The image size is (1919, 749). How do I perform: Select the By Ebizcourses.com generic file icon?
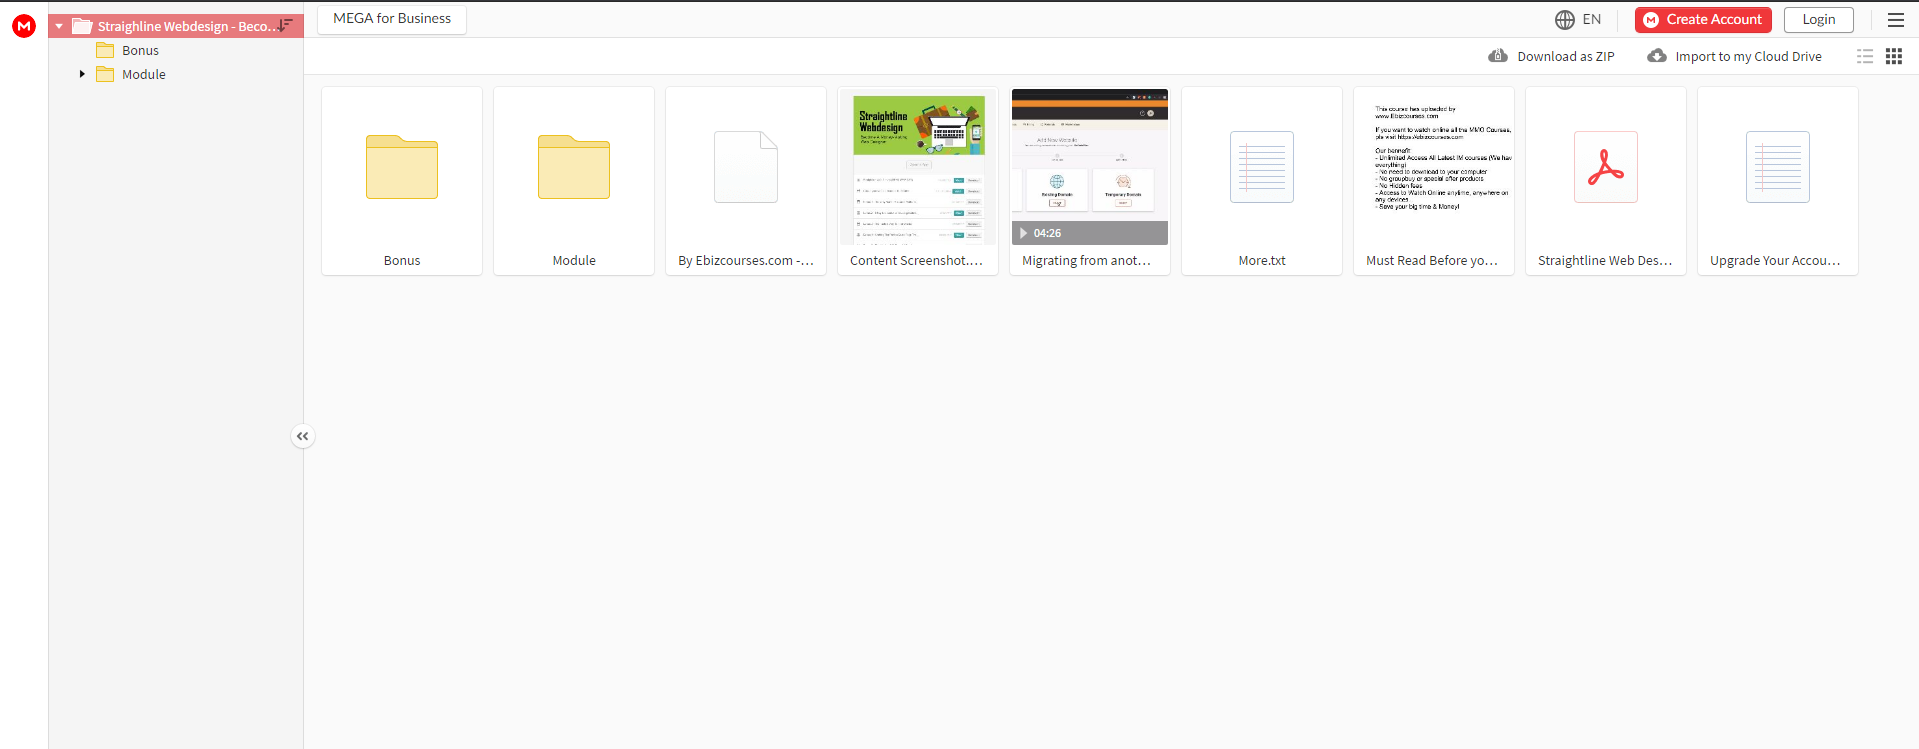point(746,167)
